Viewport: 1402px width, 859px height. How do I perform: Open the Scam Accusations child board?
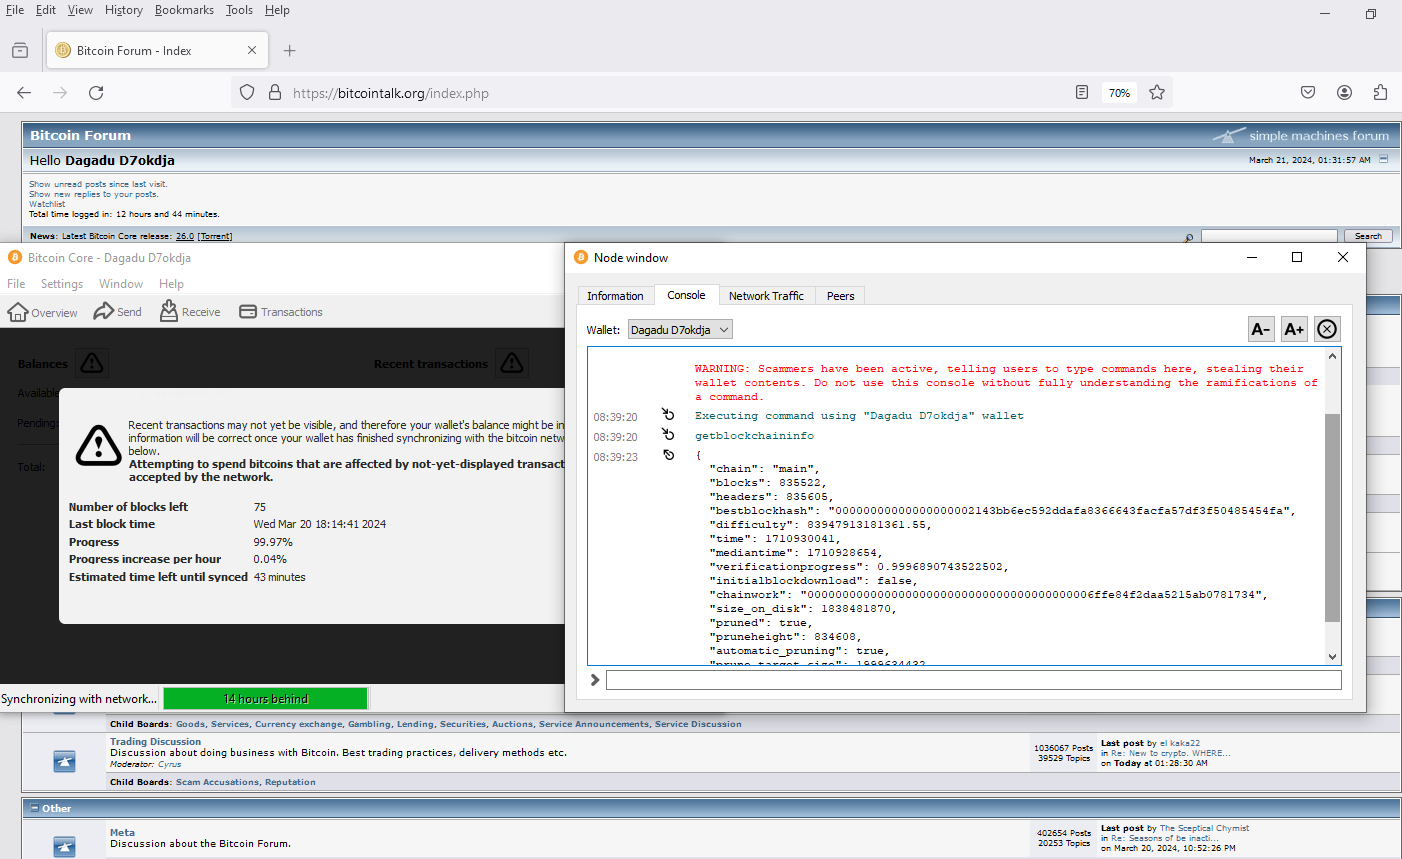(218, 782)
